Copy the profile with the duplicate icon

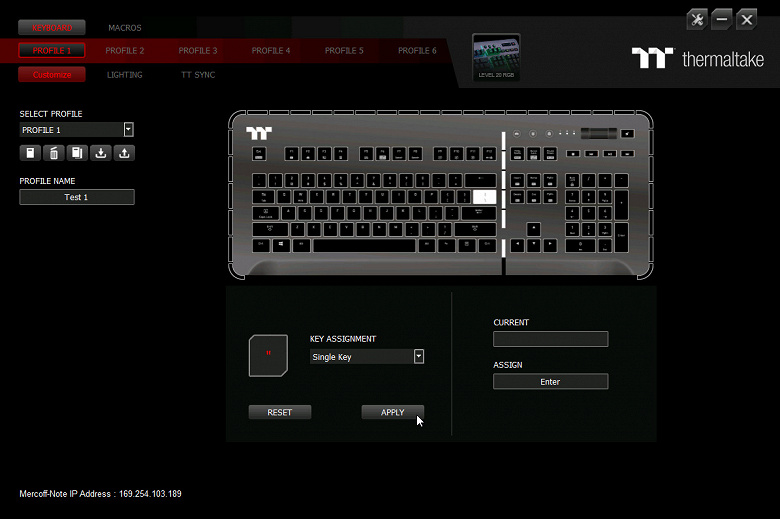[x=77, y=153]
